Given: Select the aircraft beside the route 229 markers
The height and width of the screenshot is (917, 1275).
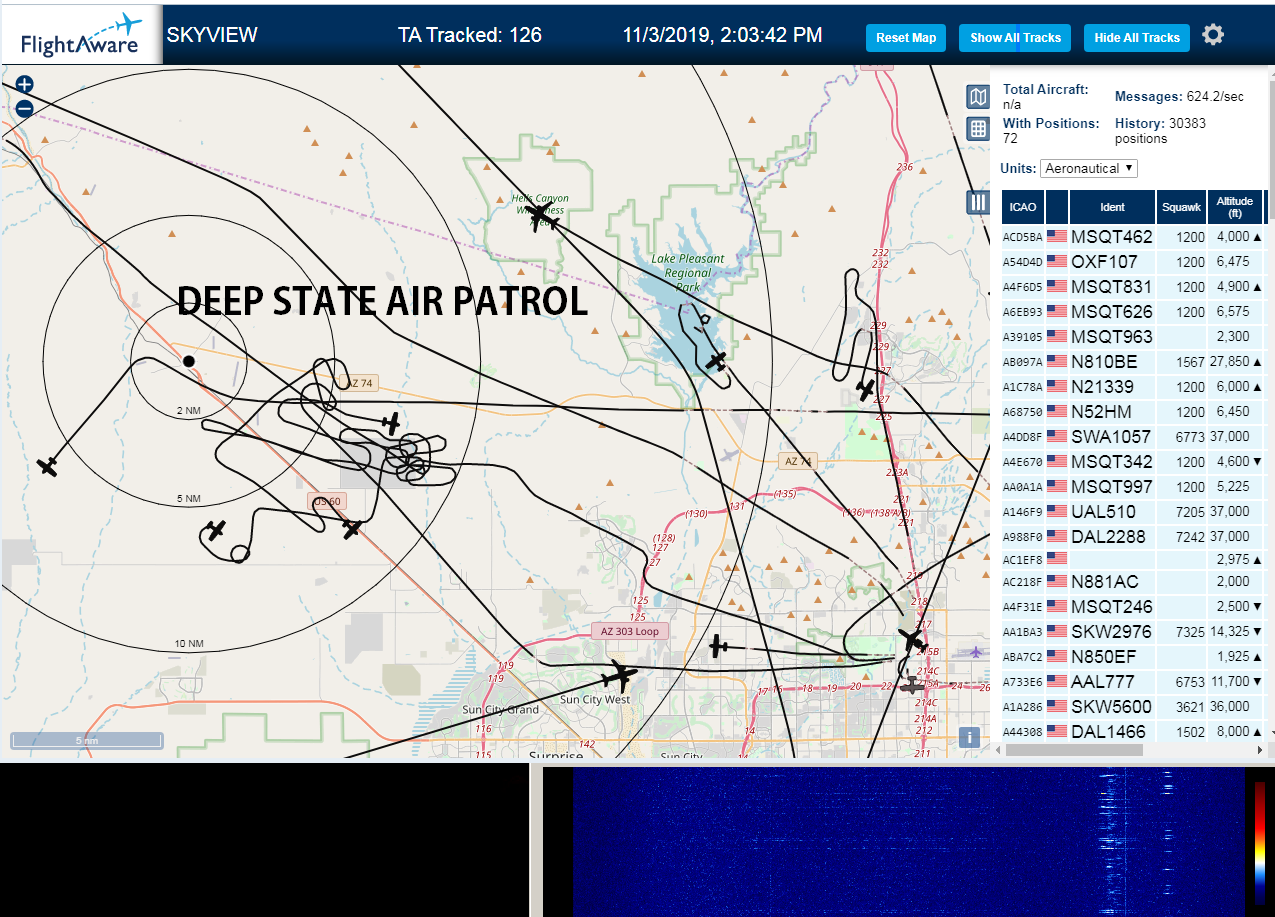Looking at the screenshot, I should pyautogui.click(x=866, y=390).
